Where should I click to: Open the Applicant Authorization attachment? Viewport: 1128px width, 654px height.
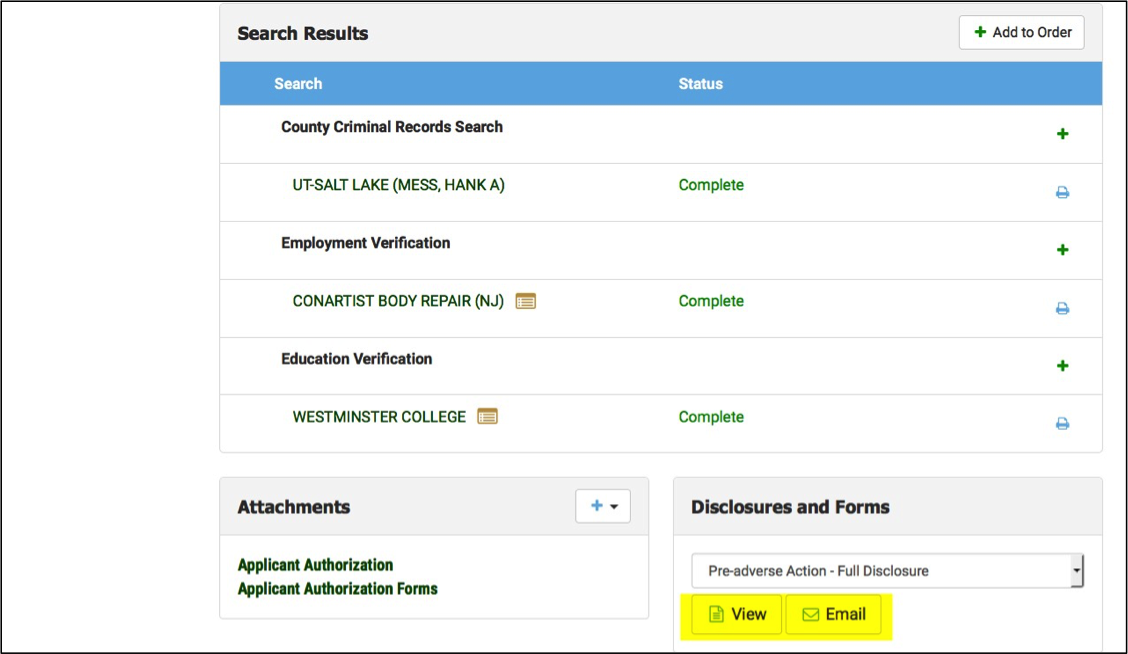(x=315, y=565)
